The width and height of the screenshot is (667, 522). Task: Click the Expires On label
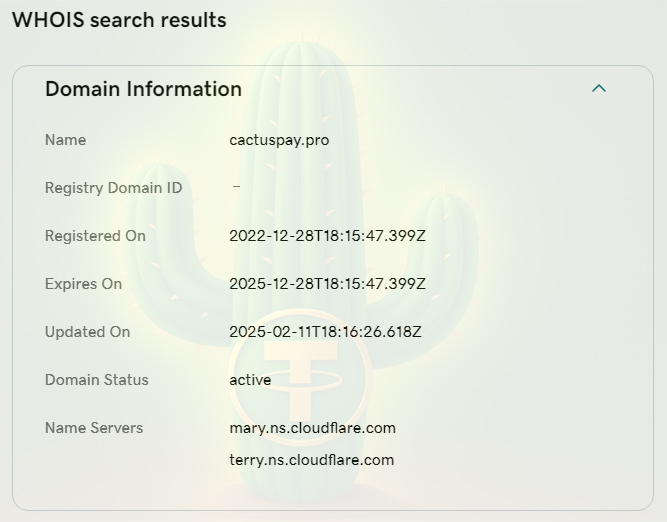(83, 284)
